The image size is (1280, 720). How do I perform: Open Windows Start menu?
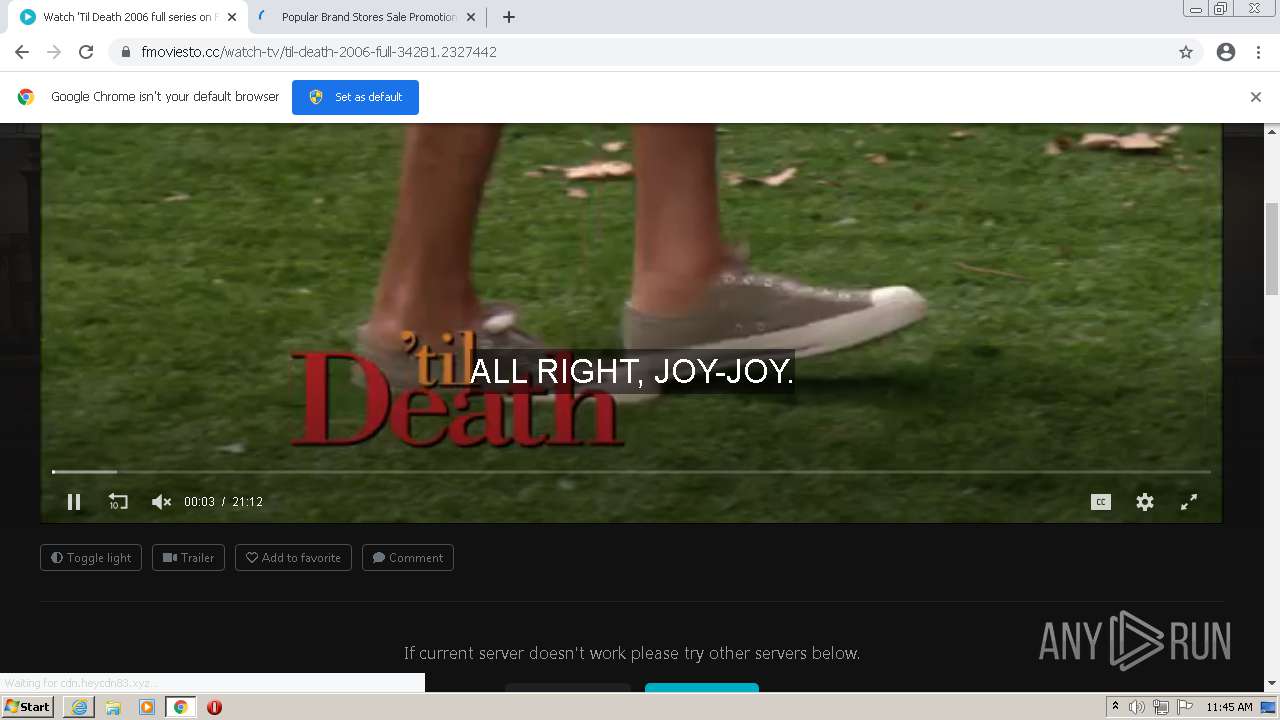27,707
